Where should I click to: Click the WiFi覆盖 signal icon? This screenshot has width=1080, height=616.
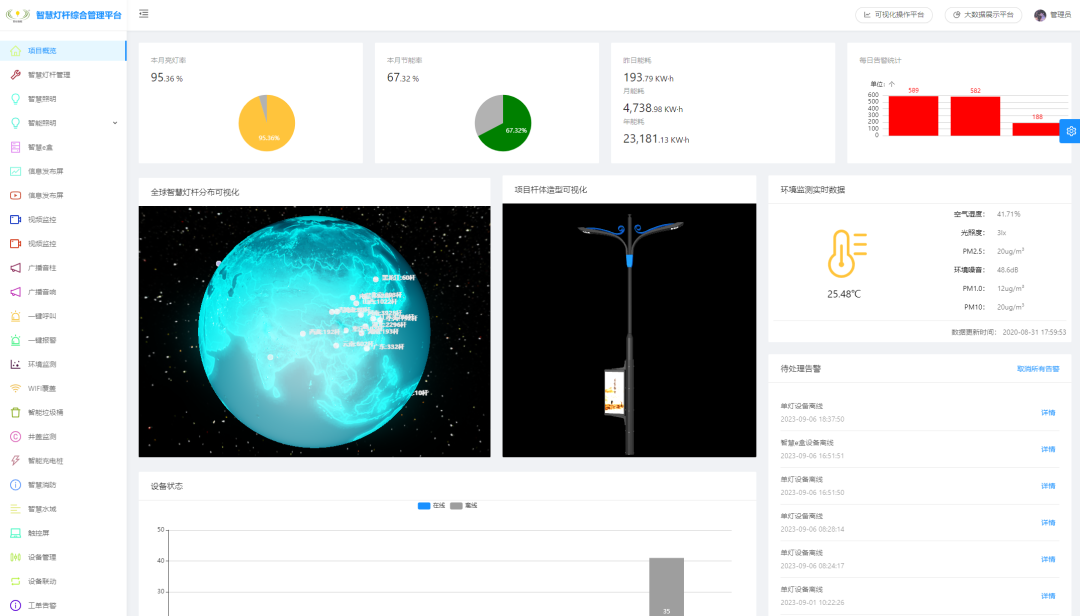pos(15,388)
